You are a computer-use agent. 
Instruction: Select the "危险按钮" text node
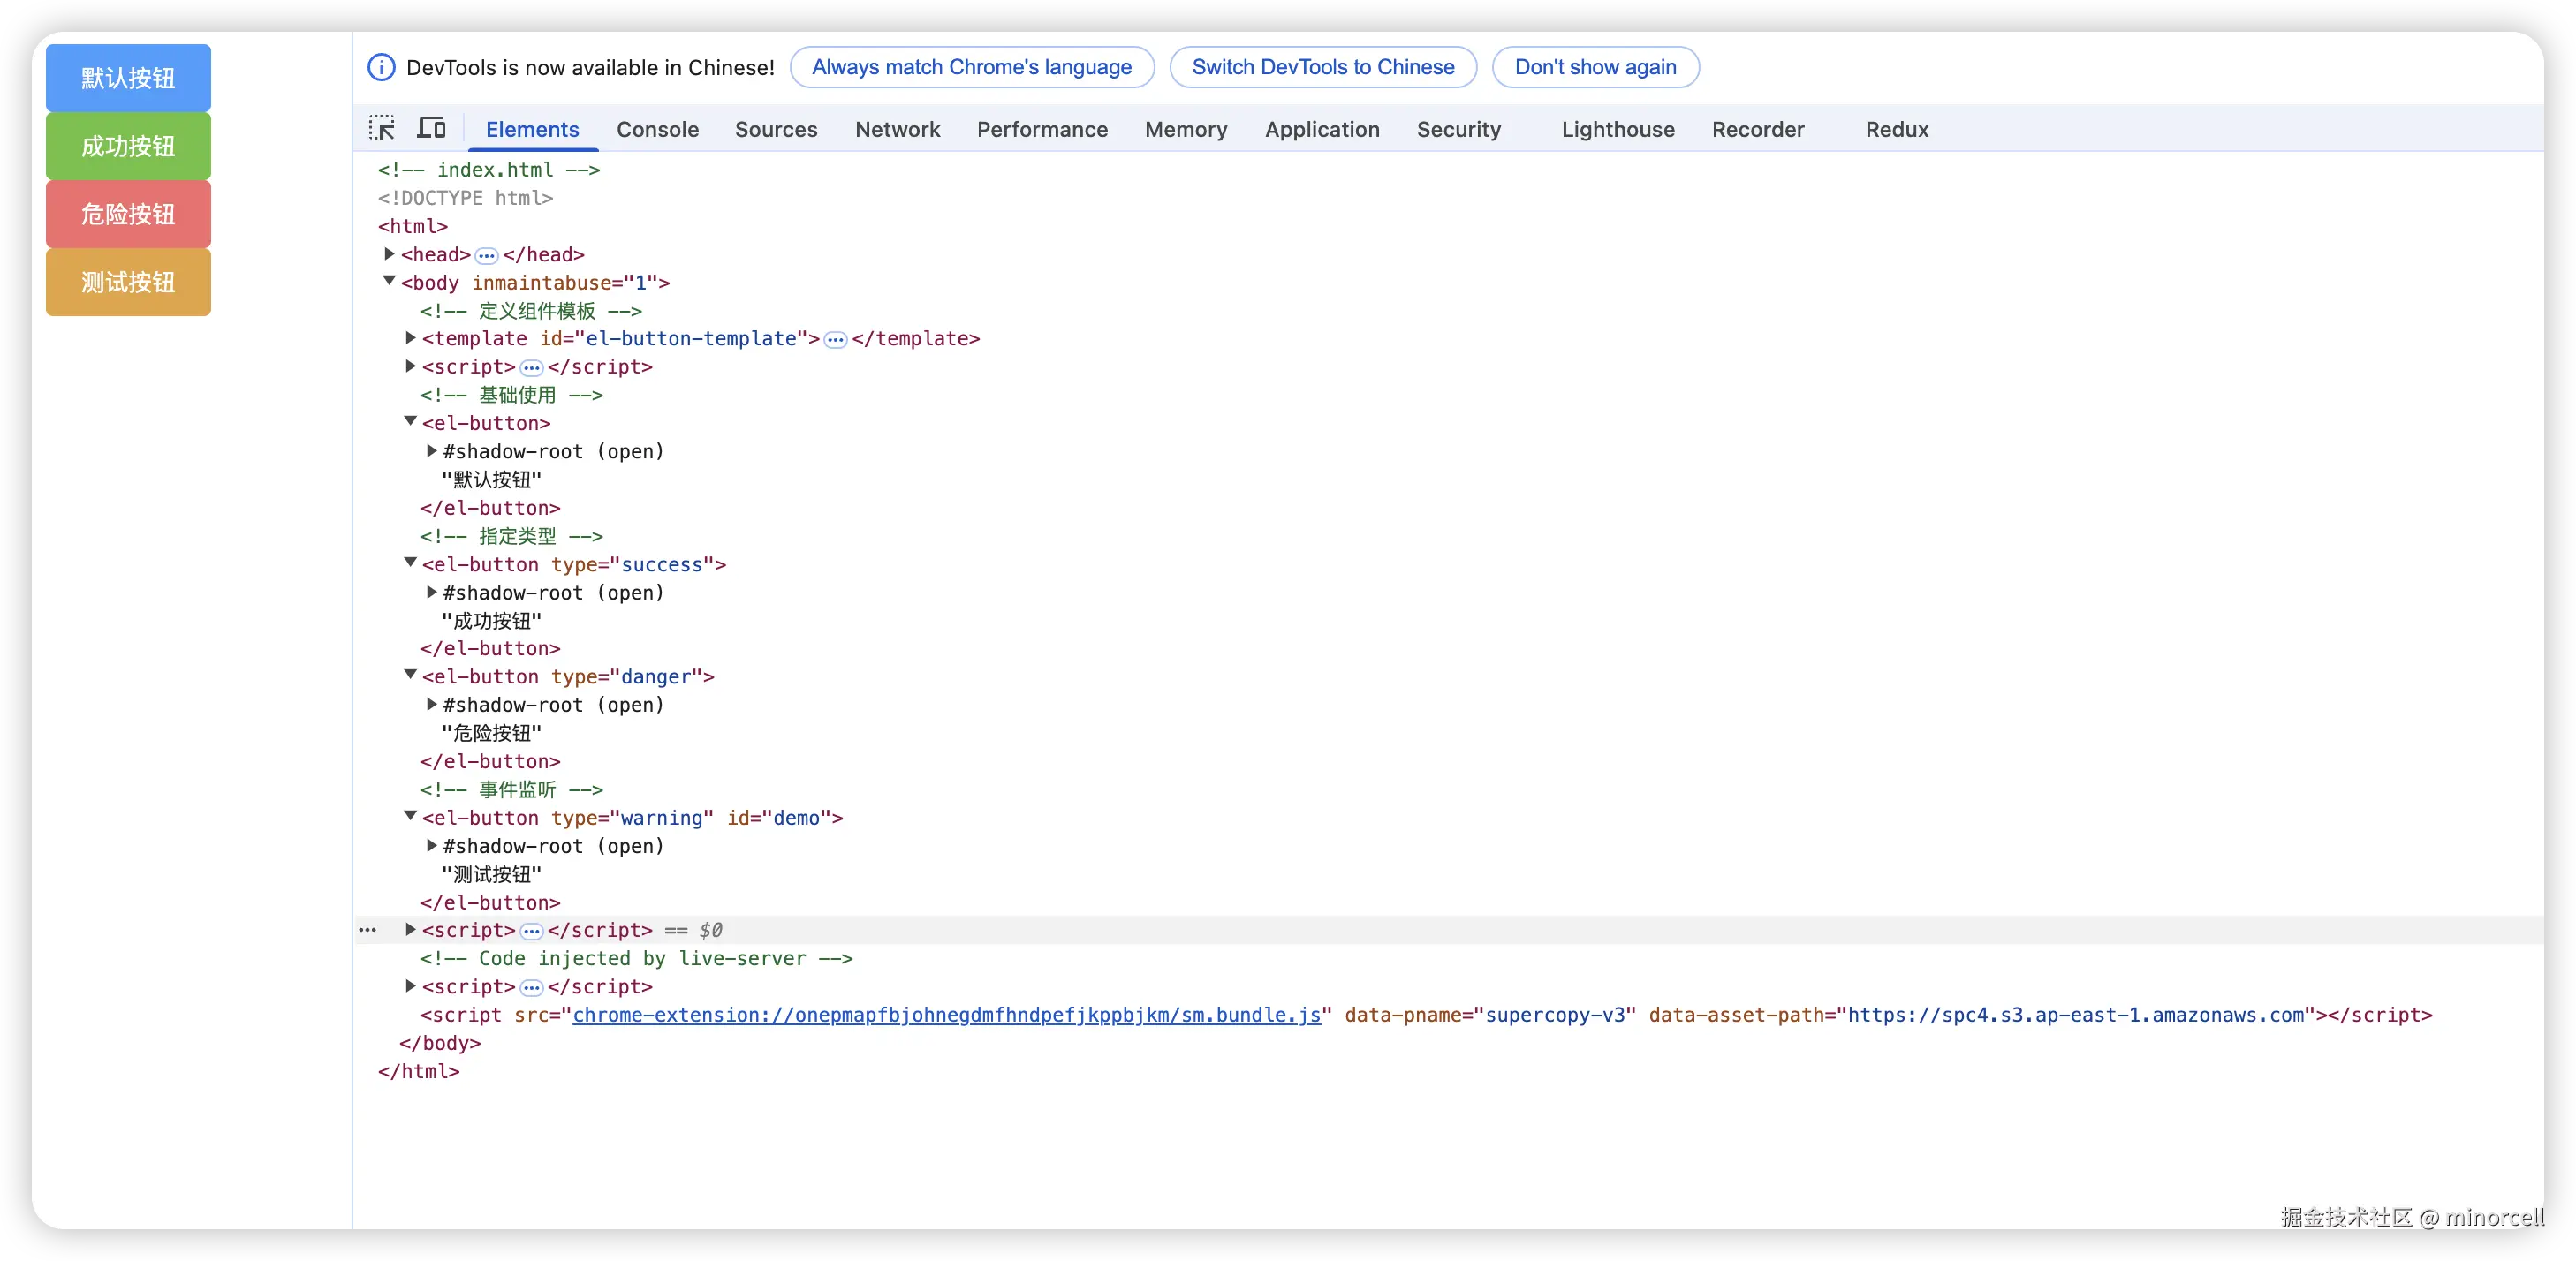[492, 733]
